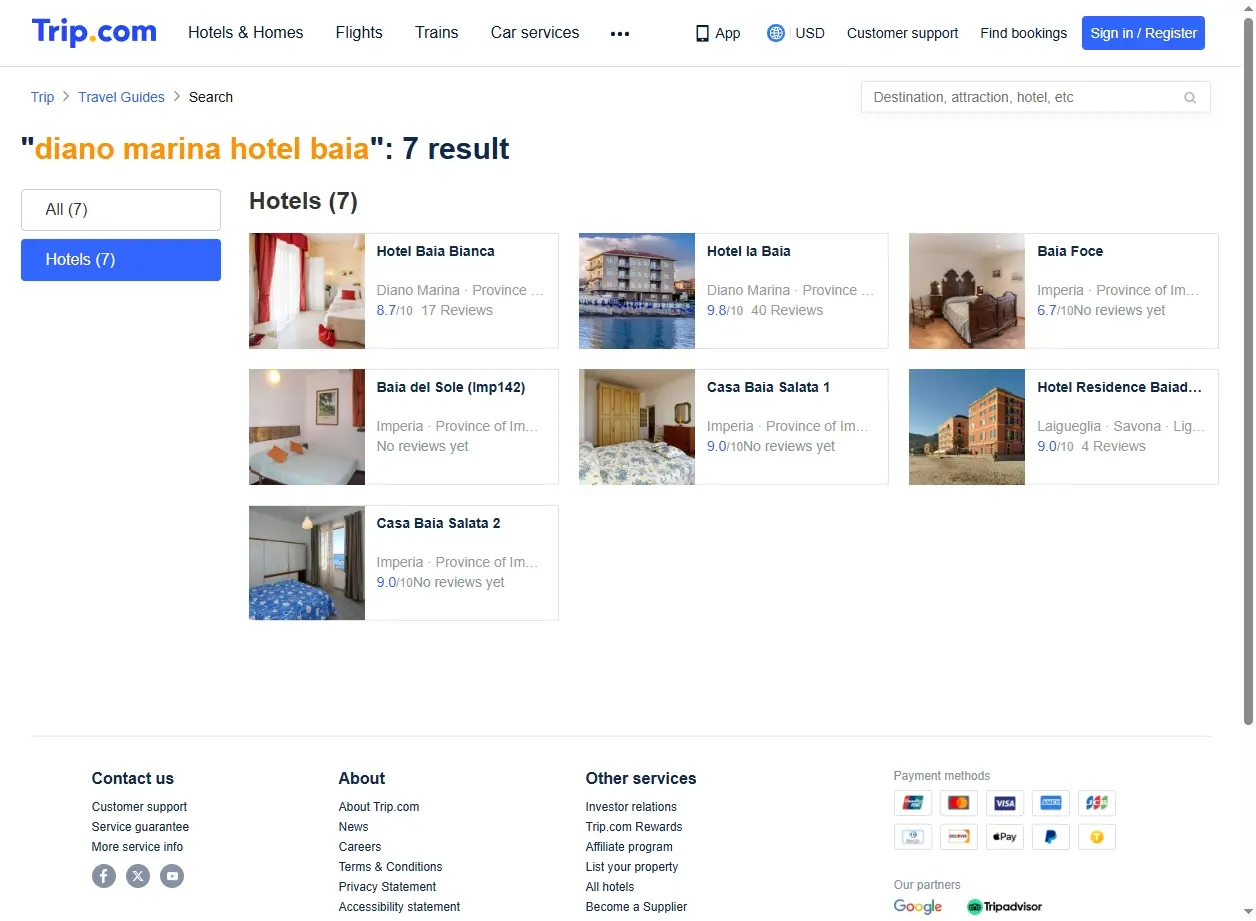Click Casa Baia Salata 2 title
Image resolution: width=1256 pixels, height=921 pixels.
pyautogui.click(x=438, y=523)
